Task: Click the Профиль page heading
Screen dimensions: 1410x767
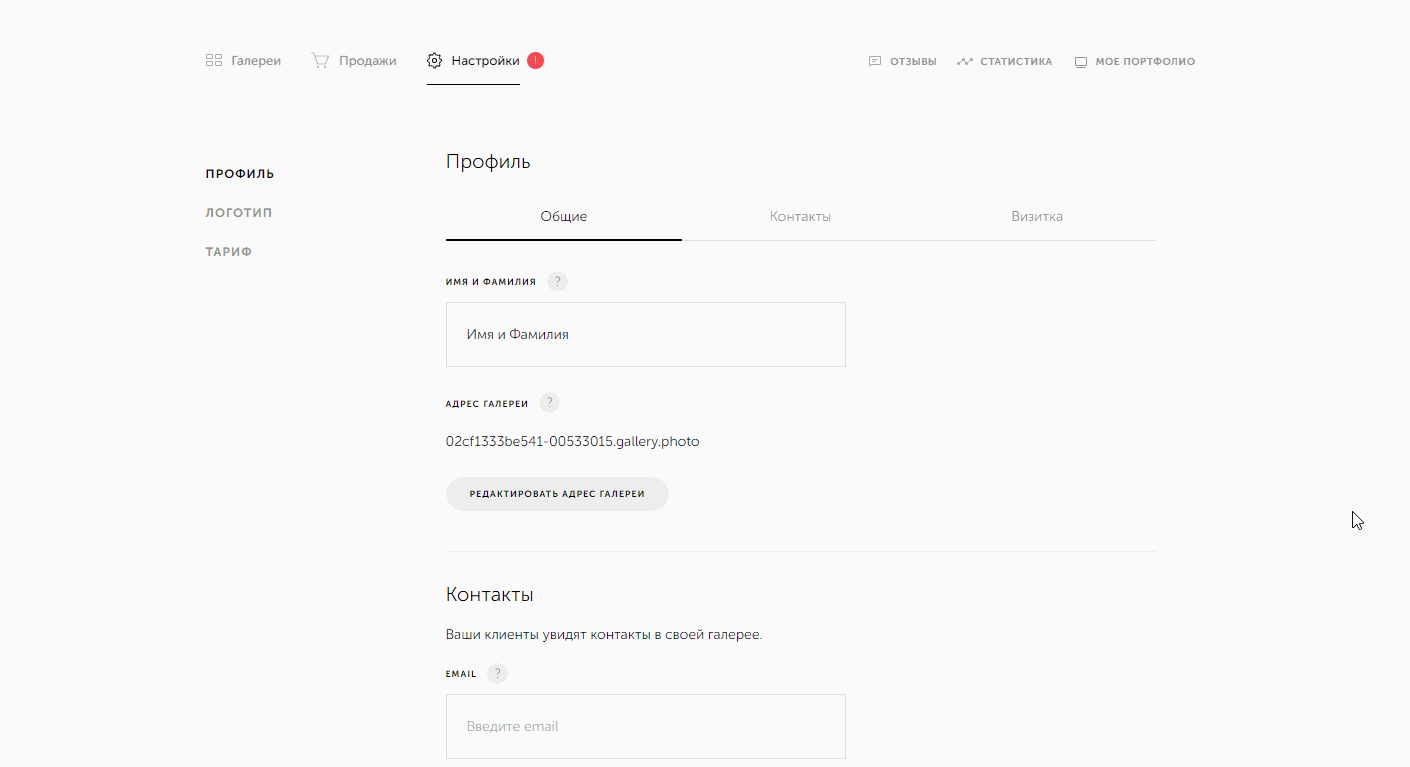Action: pyautogui.click(x=488, y=162)
